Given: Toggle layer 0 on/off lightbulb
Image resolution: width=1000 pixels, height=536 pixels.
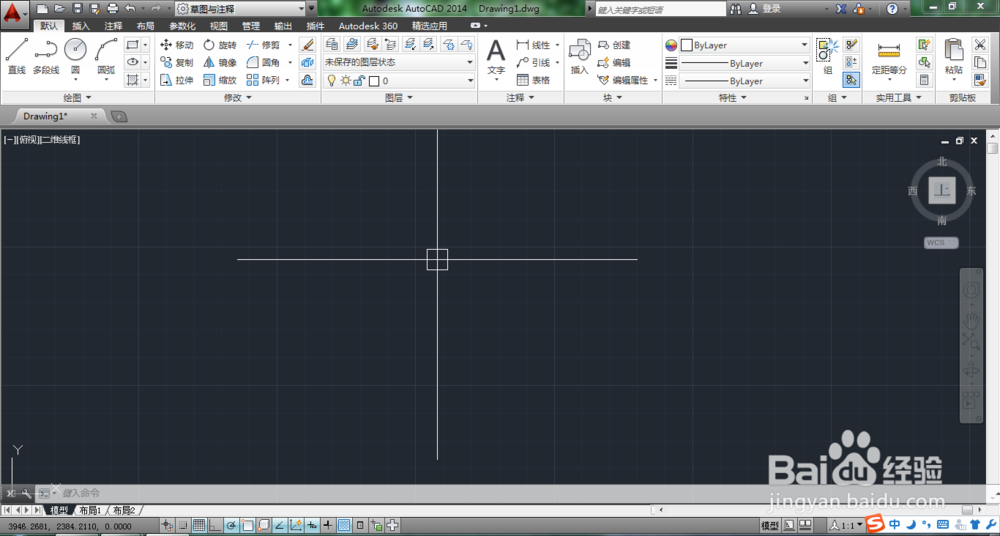Looking at the screenshot, I should pyautogui.click(x=331, y=80).
